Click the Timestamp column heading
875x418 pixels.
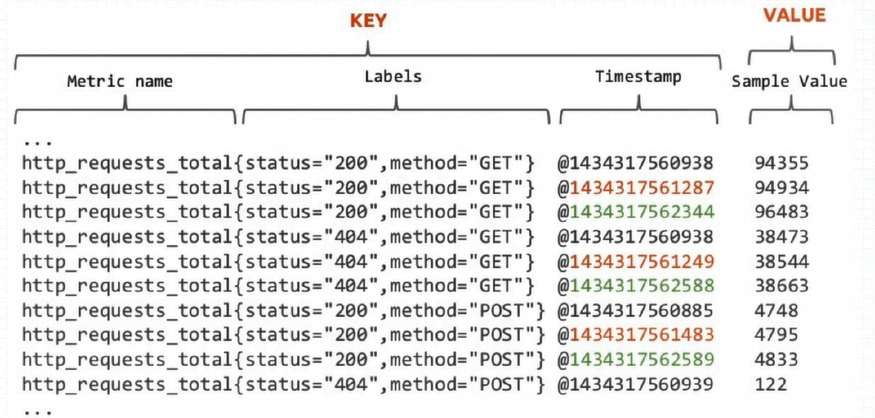(638, 76)
